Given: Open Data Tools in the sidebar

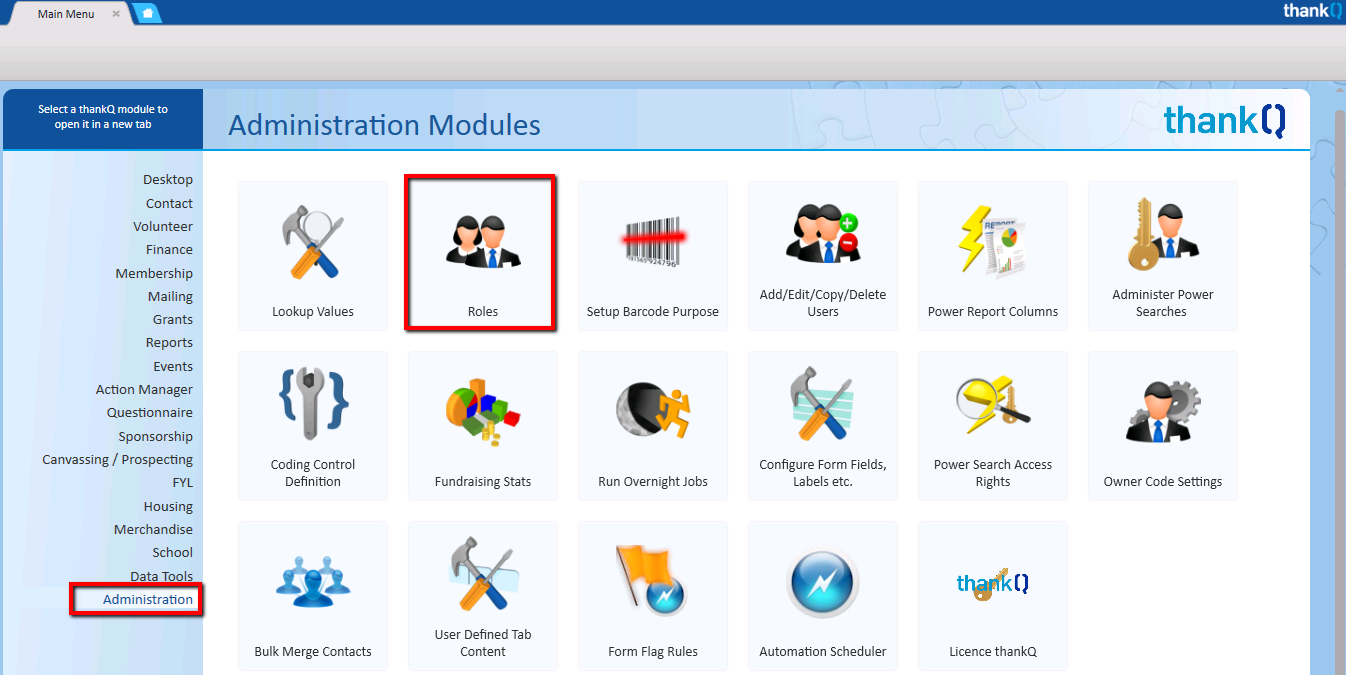Looking at the screenshot, I should (x=162, y=576).
